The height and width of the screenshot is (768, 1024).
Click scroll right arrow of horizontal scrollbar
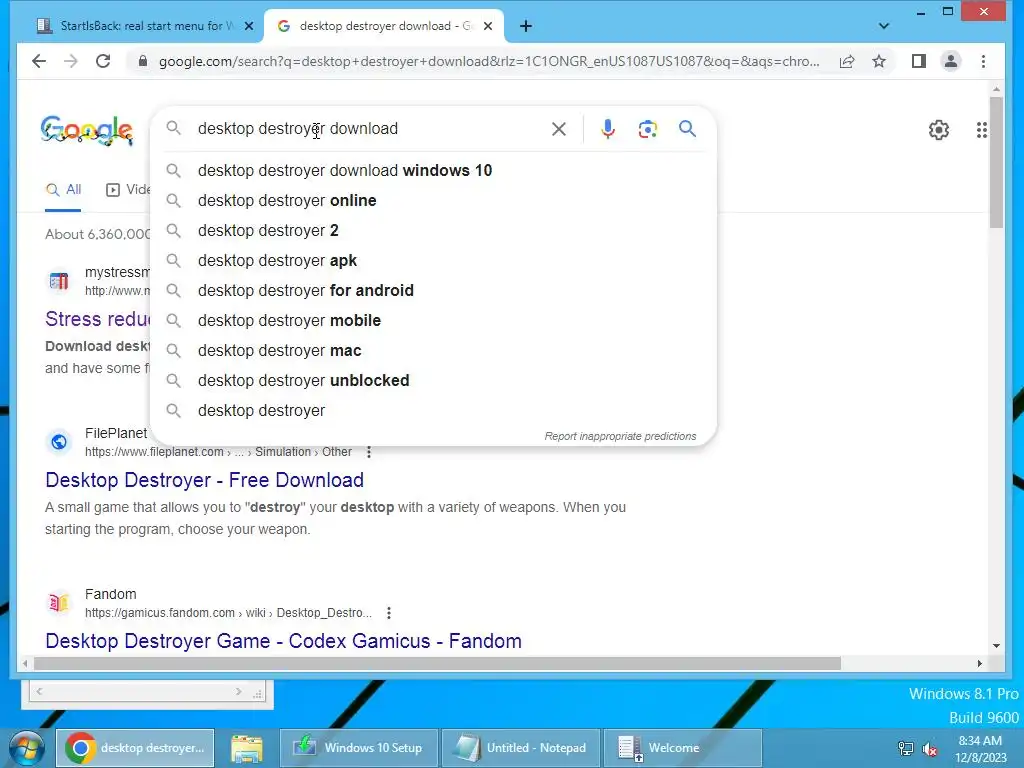980,664
